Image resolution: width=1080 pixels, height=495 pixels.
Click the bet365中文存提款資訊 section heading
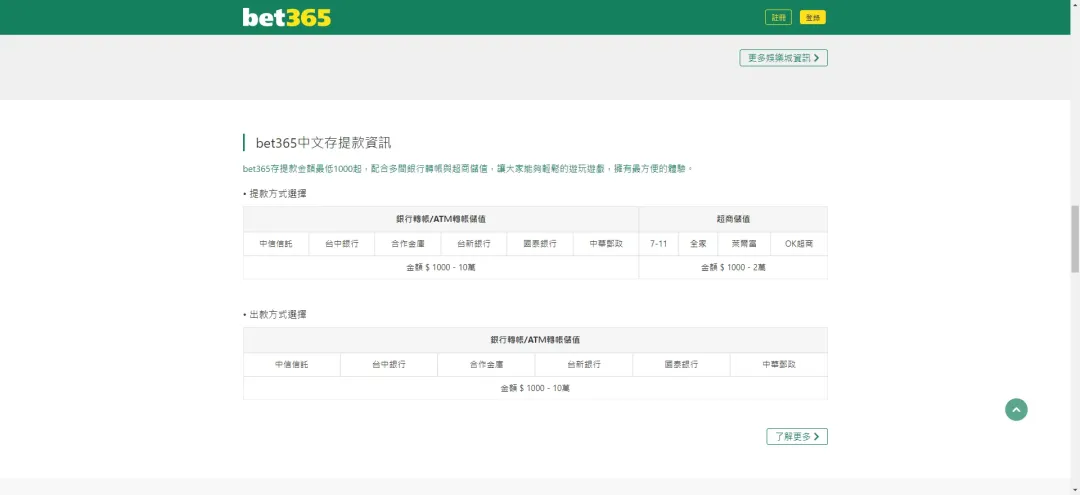click(x=323, y=143)
